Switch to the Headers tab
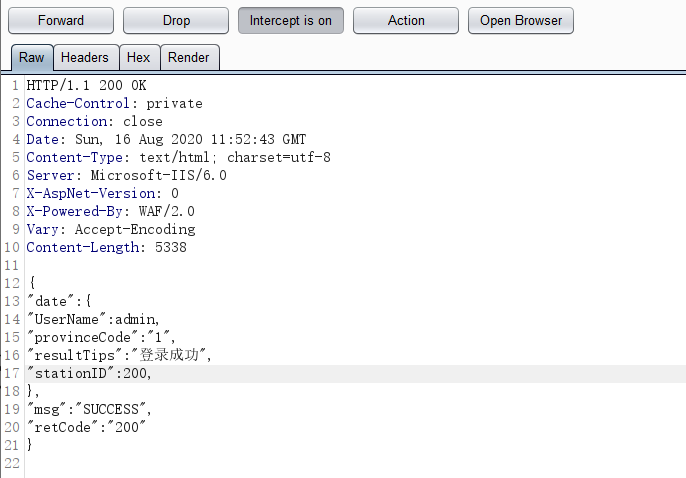Viewport: 686px width, 478px height. tap(85, 58)
